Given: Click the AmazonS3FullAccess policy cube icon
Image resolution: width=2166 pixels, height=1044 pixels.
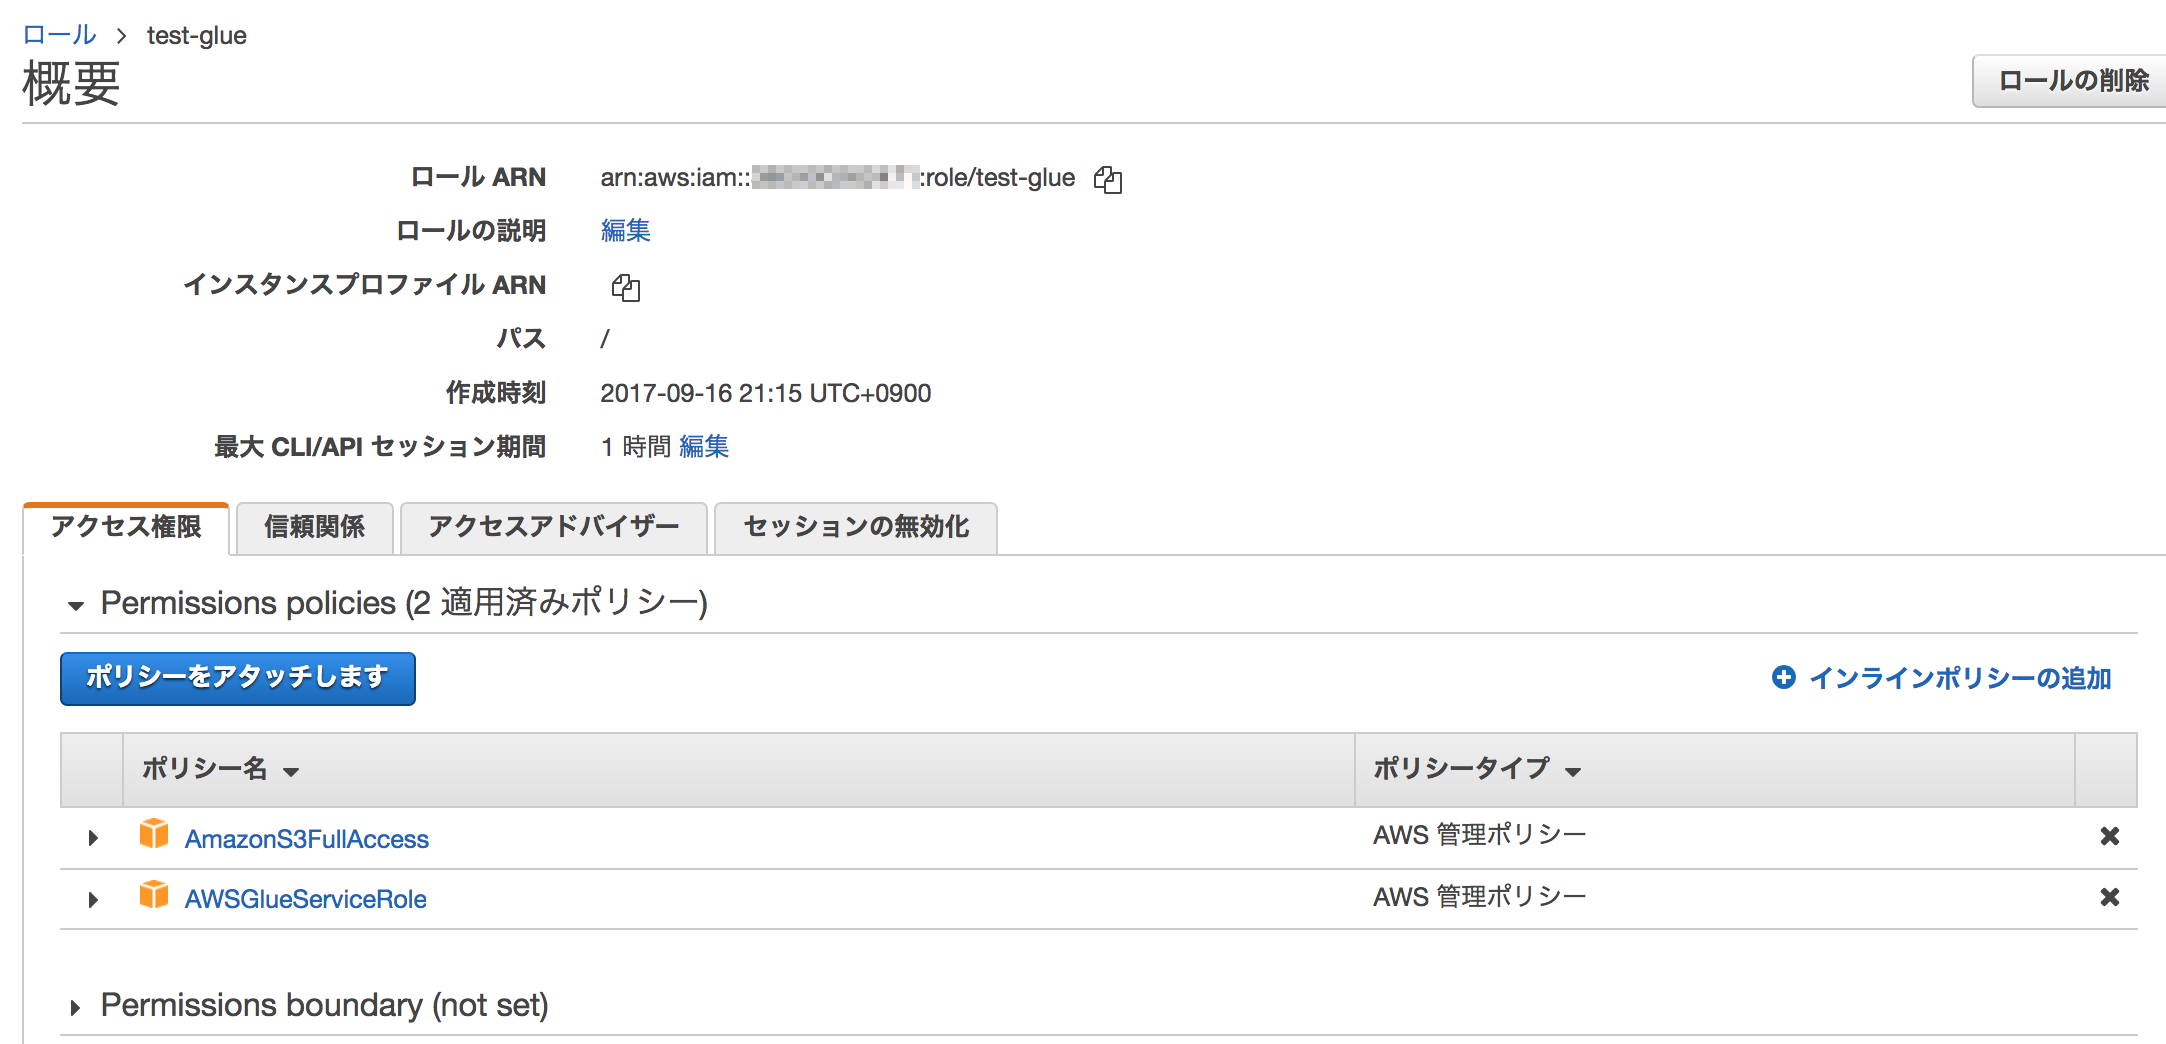Looking at the screenshot, I should pyautogui.click(x=154, y=834).
